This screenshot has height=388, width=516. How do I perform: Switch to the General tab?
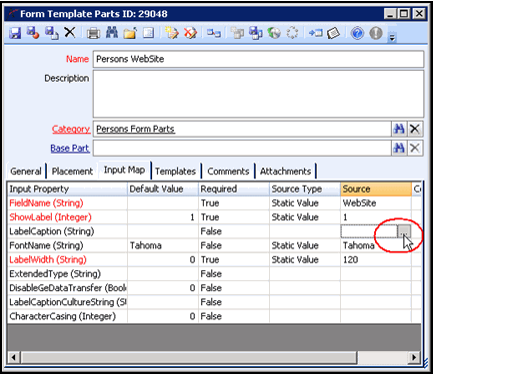tap(26, 171)
